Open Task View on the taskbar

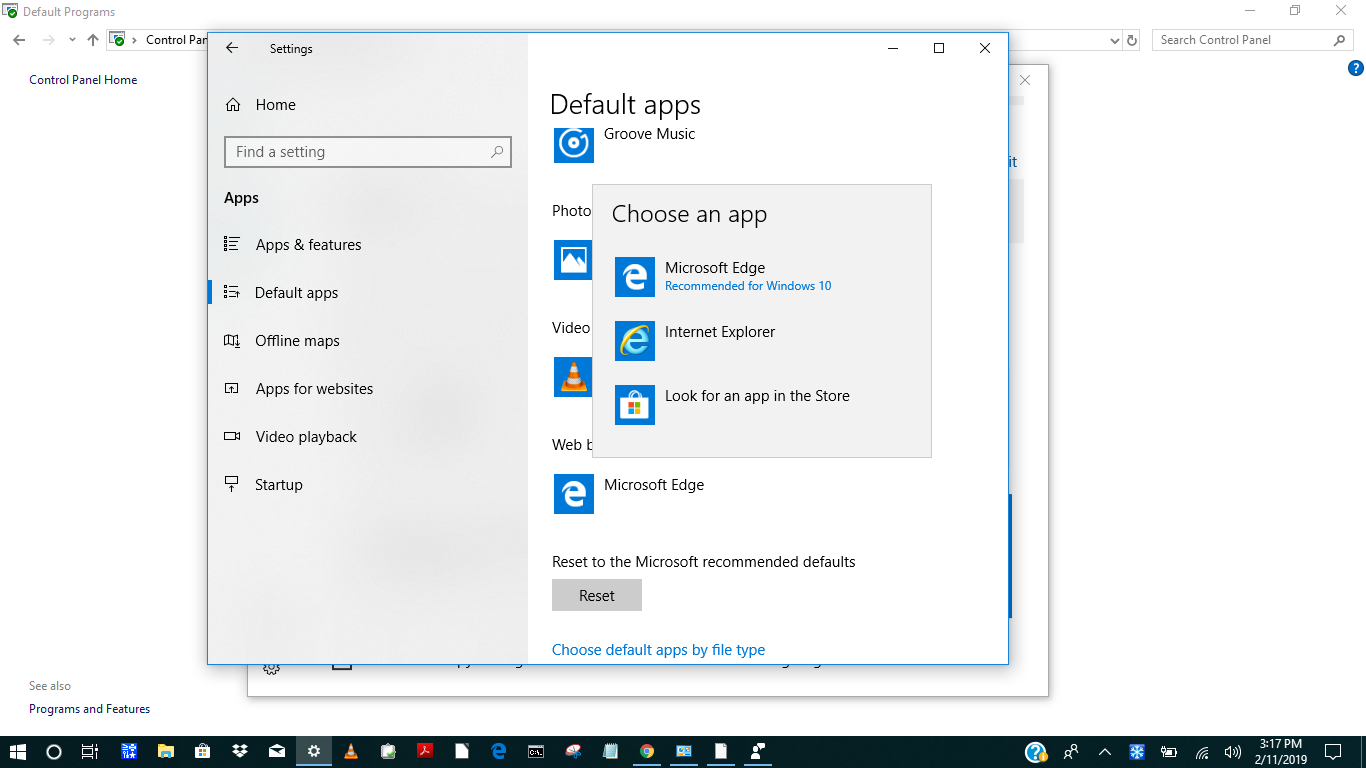(x=90, y=751)
